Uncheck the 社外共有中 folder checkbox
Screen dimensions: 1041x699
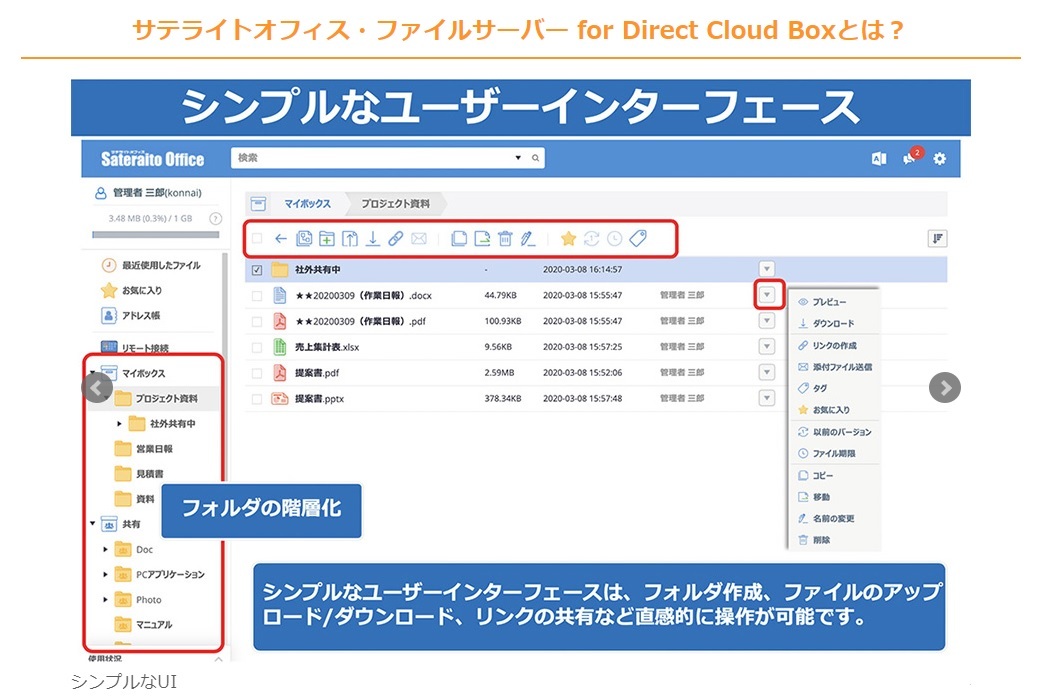click(x=257, y=270)
